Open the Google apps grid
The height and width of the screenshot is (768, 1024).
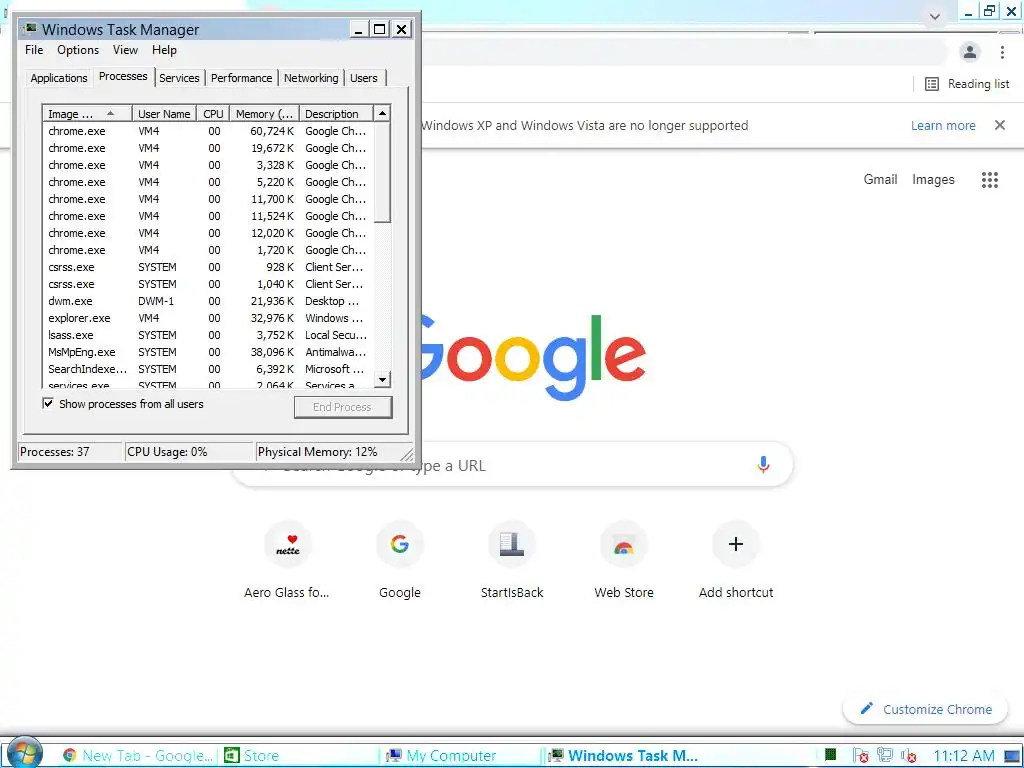990,180
